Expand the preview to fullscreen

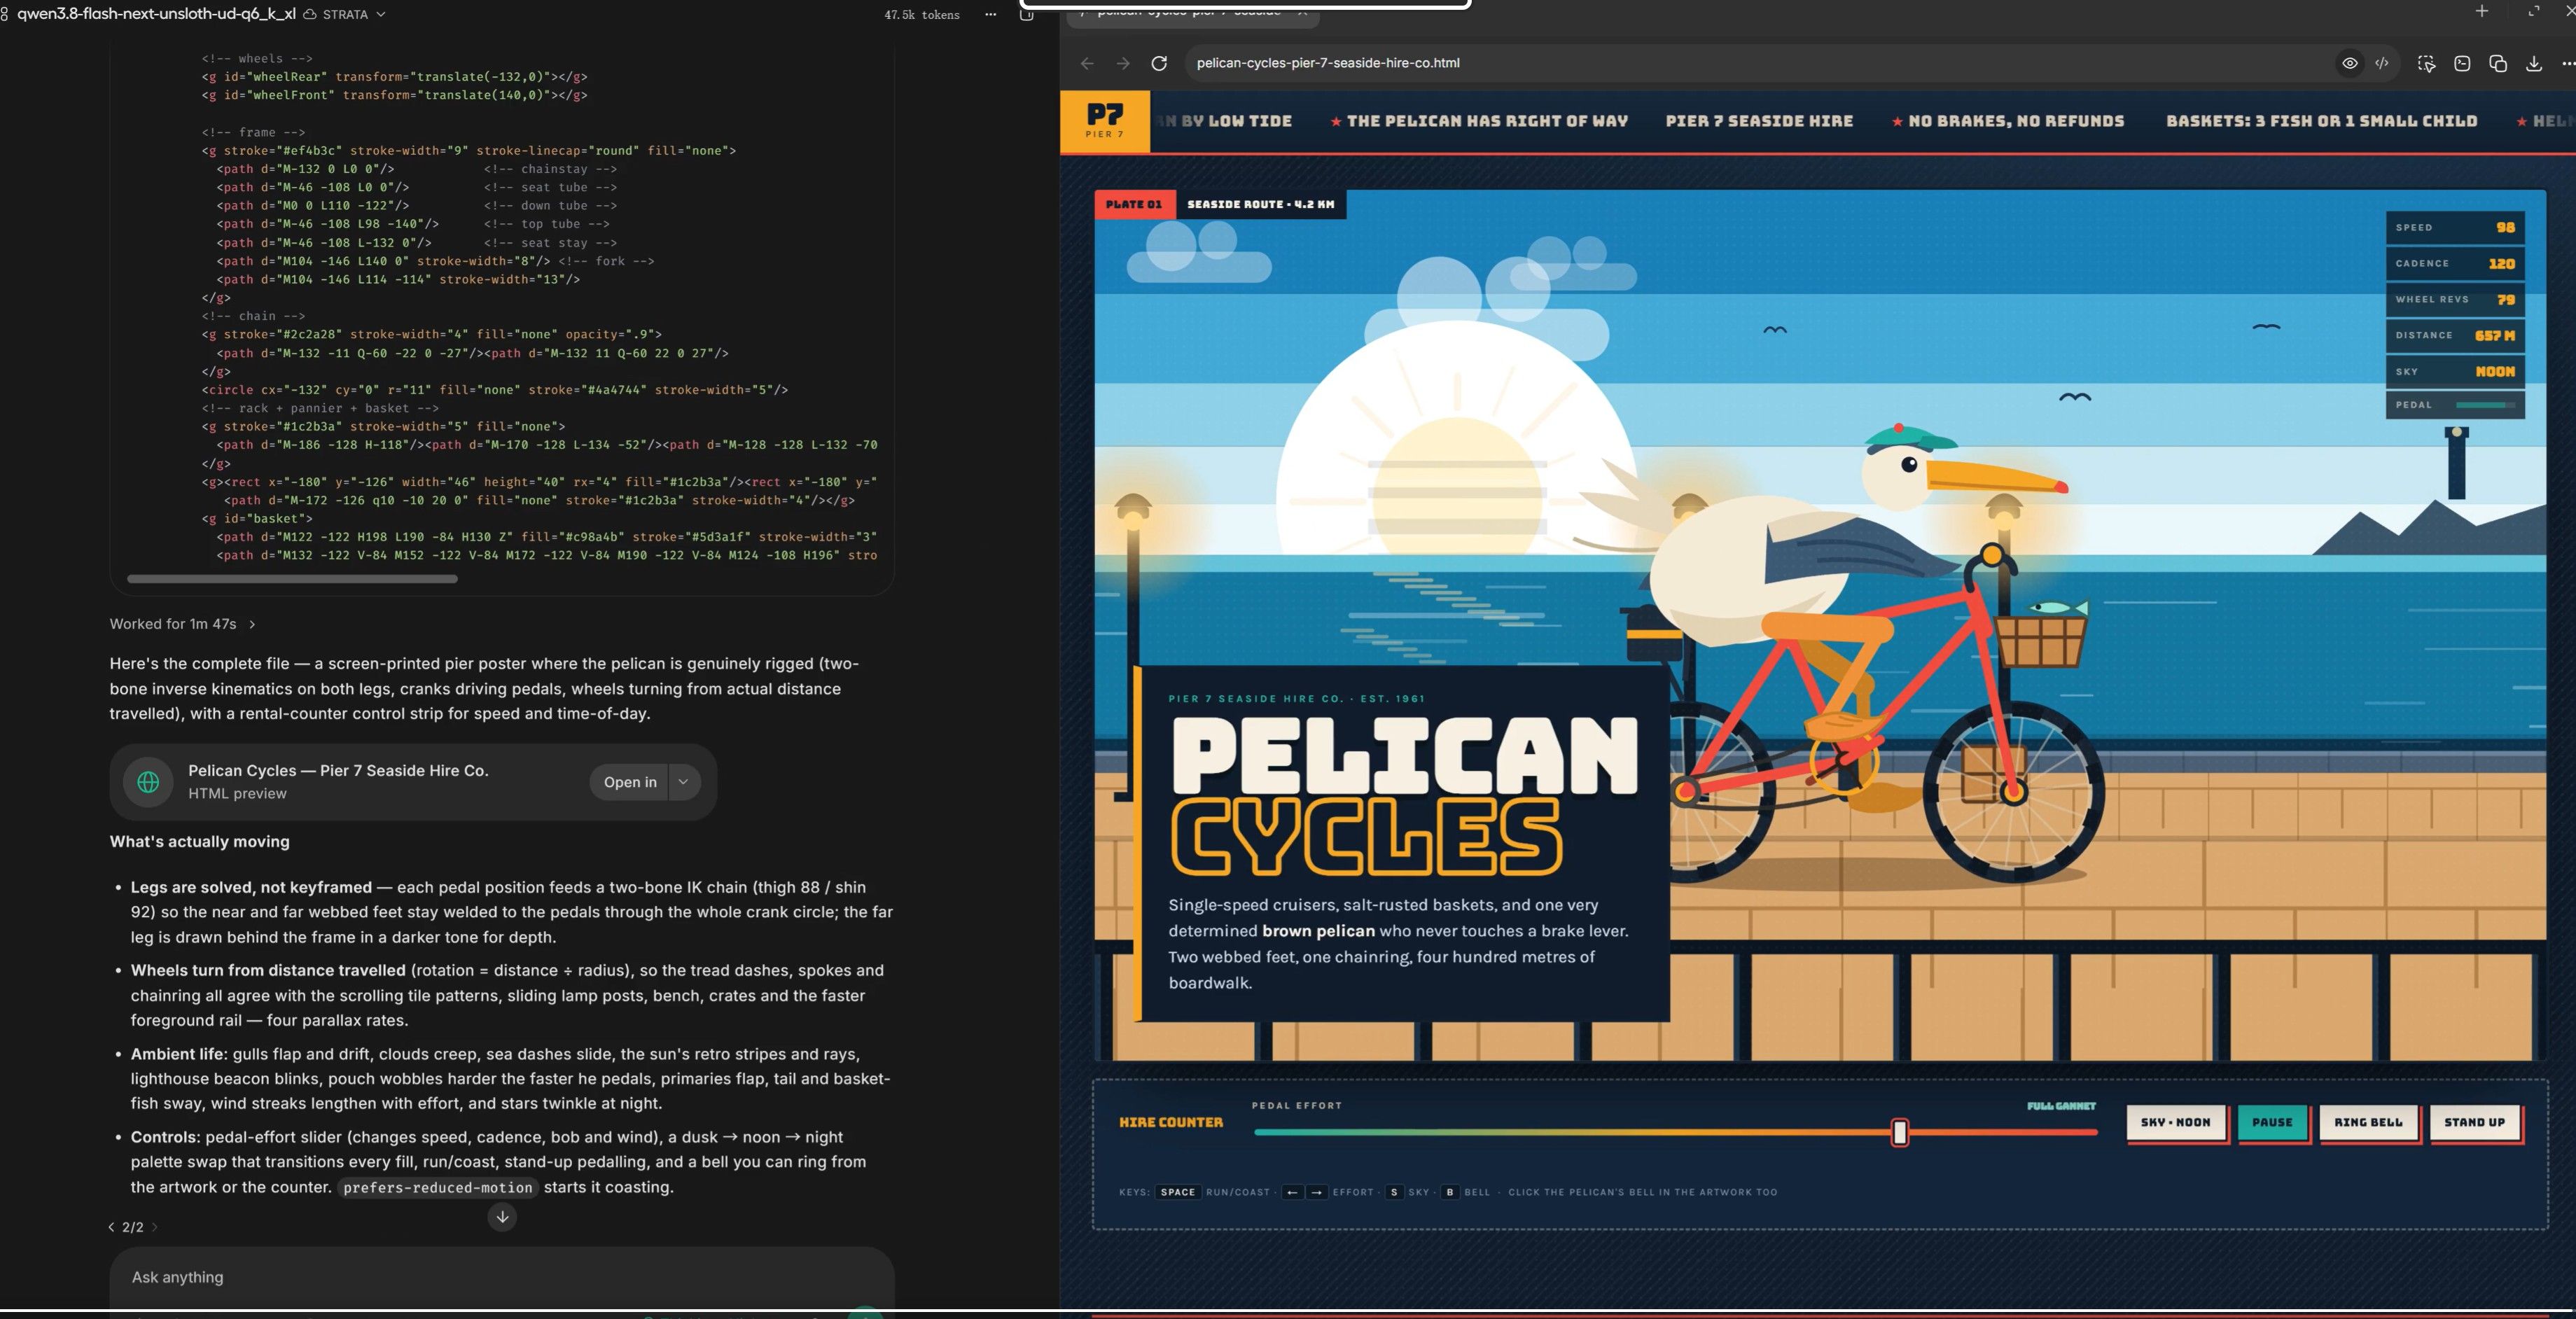[2534, 11]
